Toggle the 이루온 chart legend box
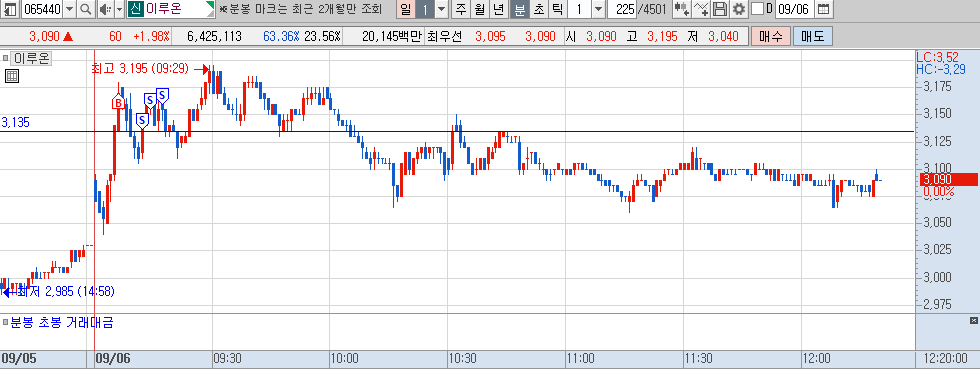Image resolution: width=980 pixels, height=369 pixels. click(x=6, y=59)
